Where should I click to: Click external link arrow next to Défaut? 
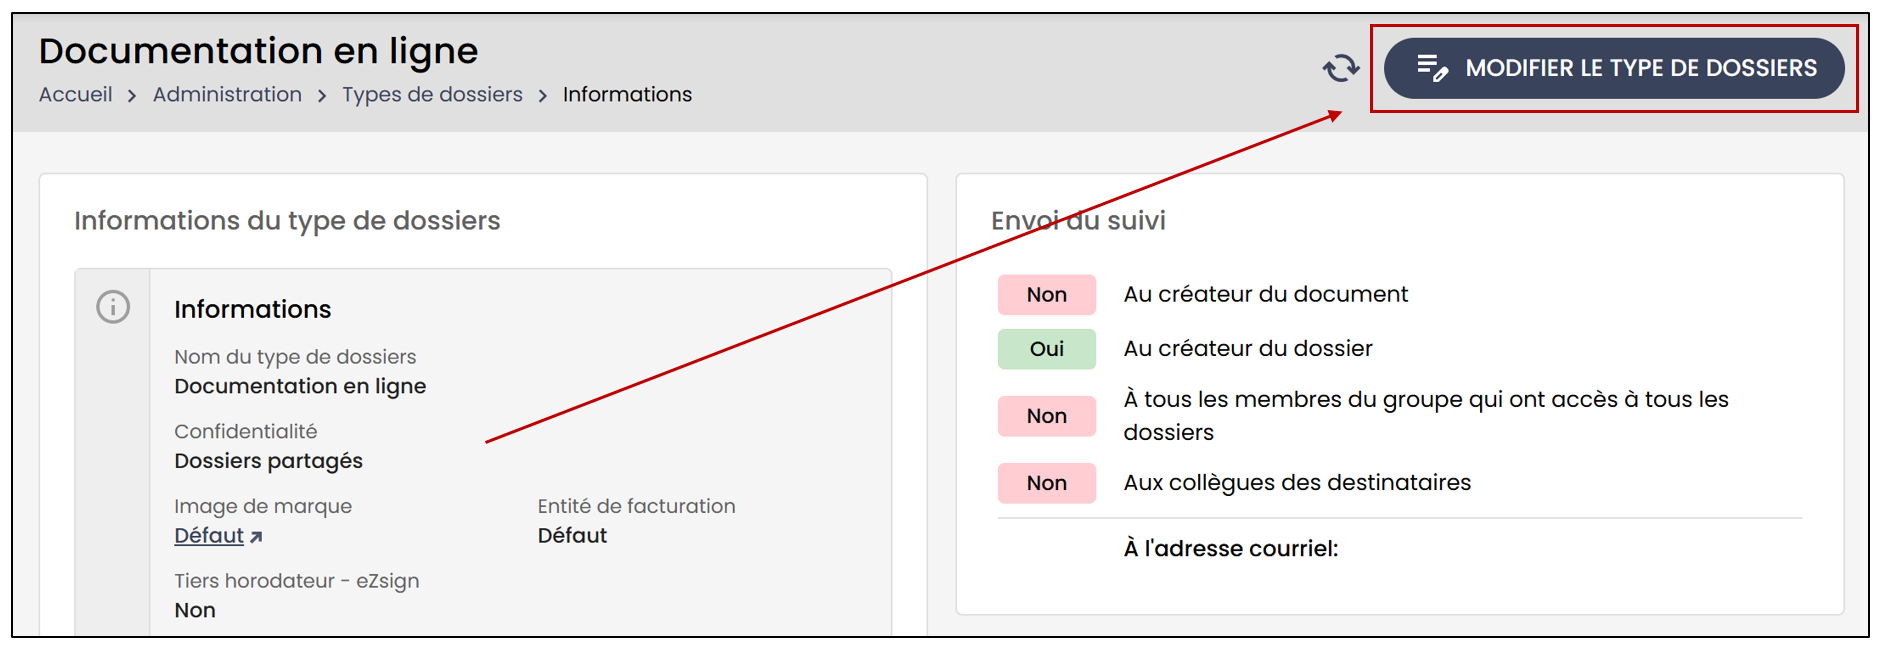click(x=256, y=537)
